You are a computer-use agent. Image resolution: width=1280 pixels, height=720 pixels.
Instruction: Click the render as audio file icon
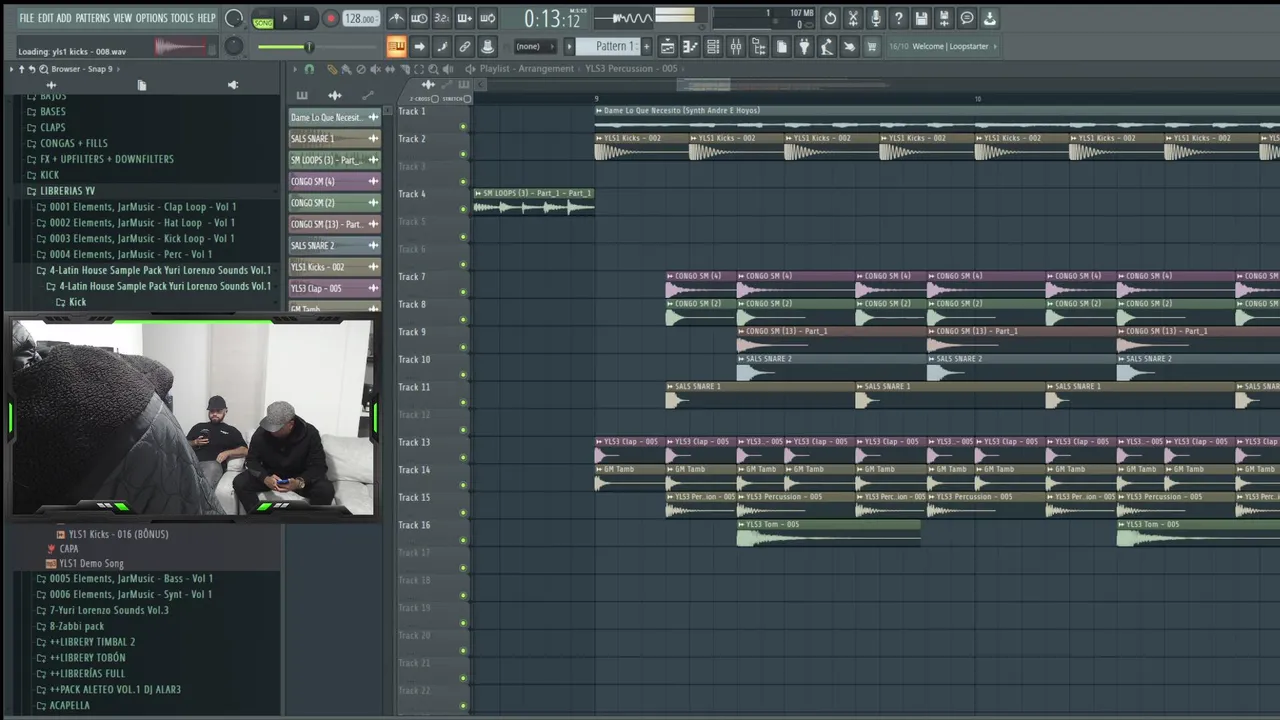click(944, 18)
